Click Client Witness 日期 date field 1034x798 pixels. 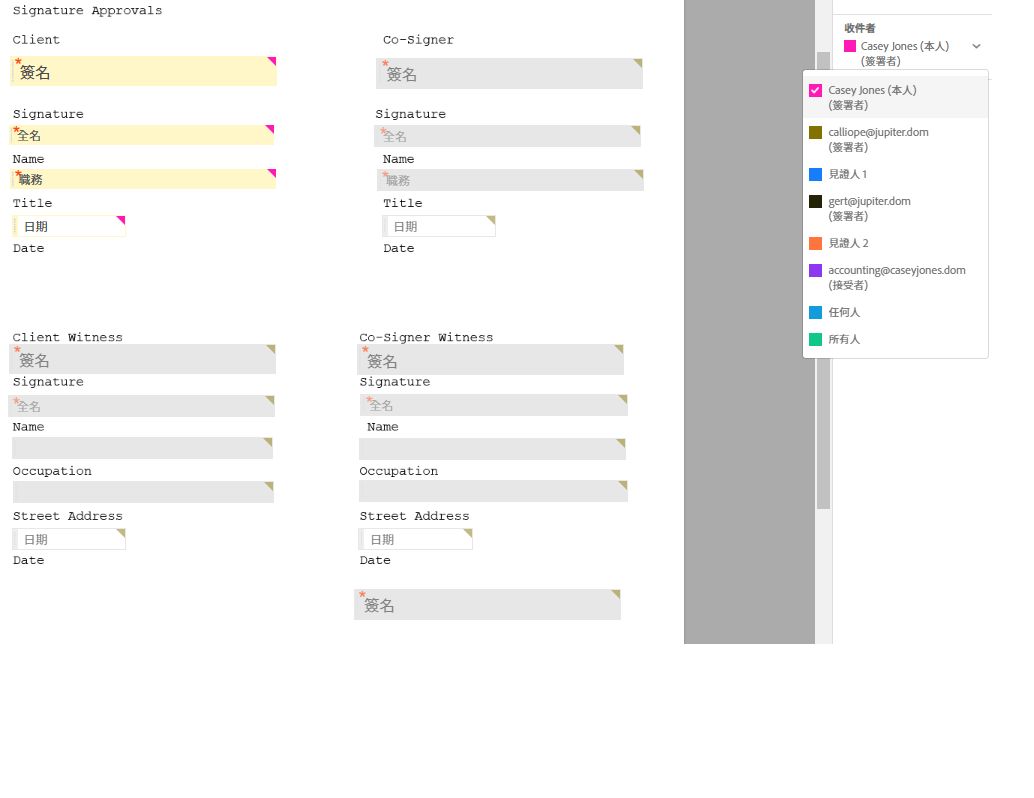point(69,539)
